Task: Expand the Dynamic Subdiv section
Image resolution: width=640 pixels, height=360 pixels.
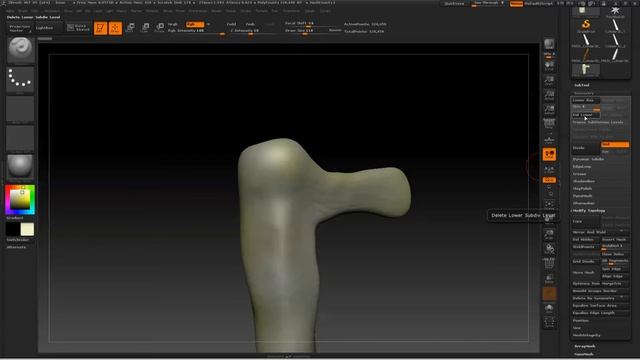Action: pos(588,159)
